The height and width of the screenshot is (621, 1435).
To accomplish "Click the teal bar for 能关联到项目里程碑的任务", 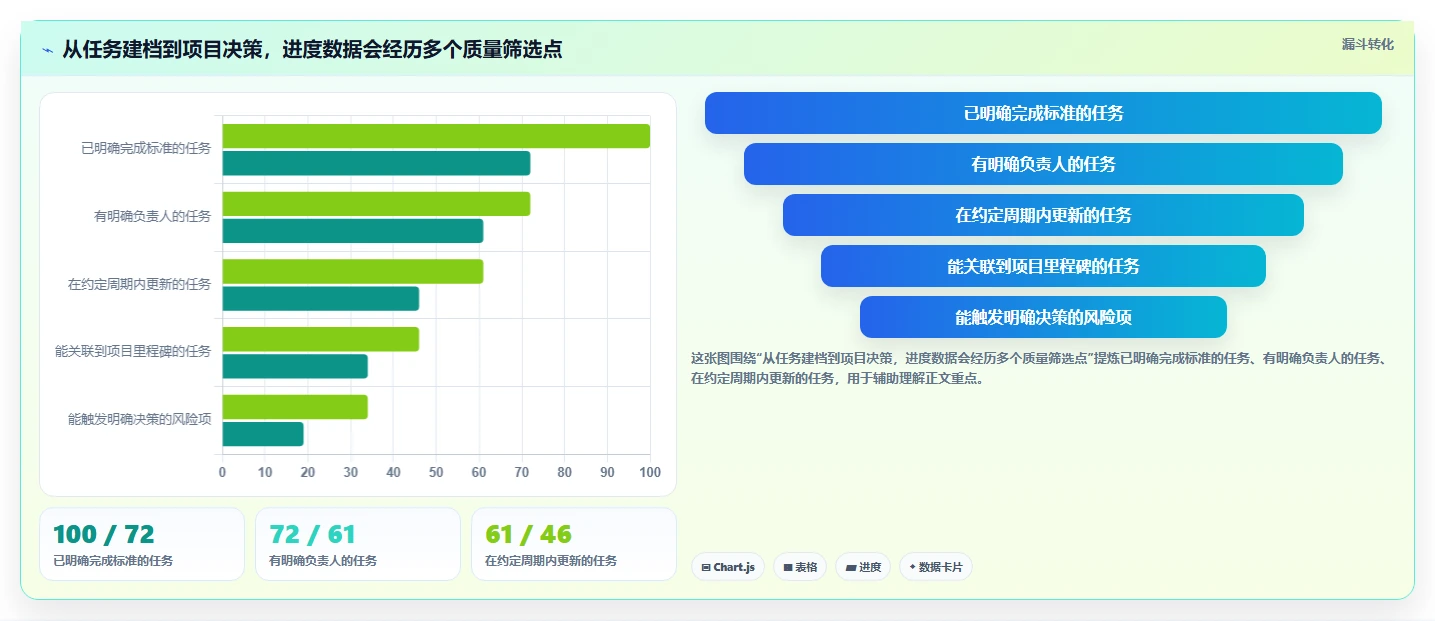I will (295, 366).
